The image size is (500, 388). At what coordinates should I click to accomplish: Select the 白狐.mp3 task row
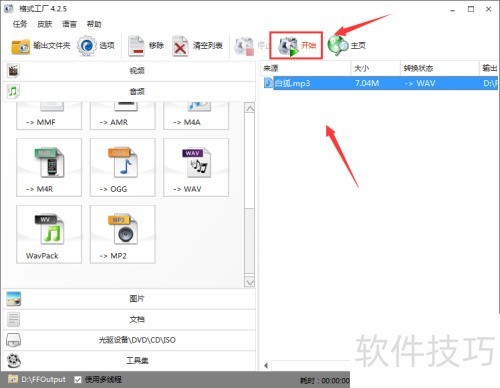click(380, 83)
